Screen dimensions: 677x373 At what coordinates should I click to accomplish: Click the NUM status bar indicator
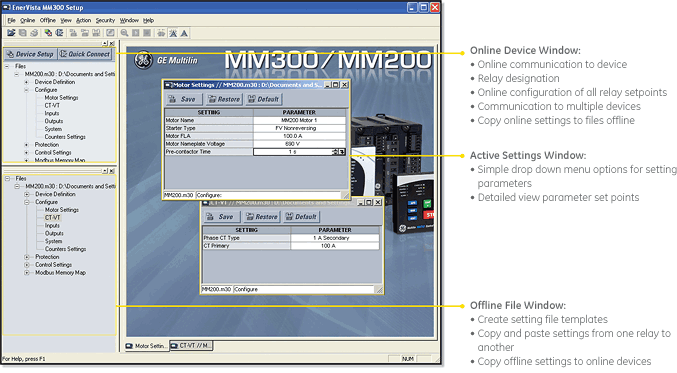click(408, 359)
